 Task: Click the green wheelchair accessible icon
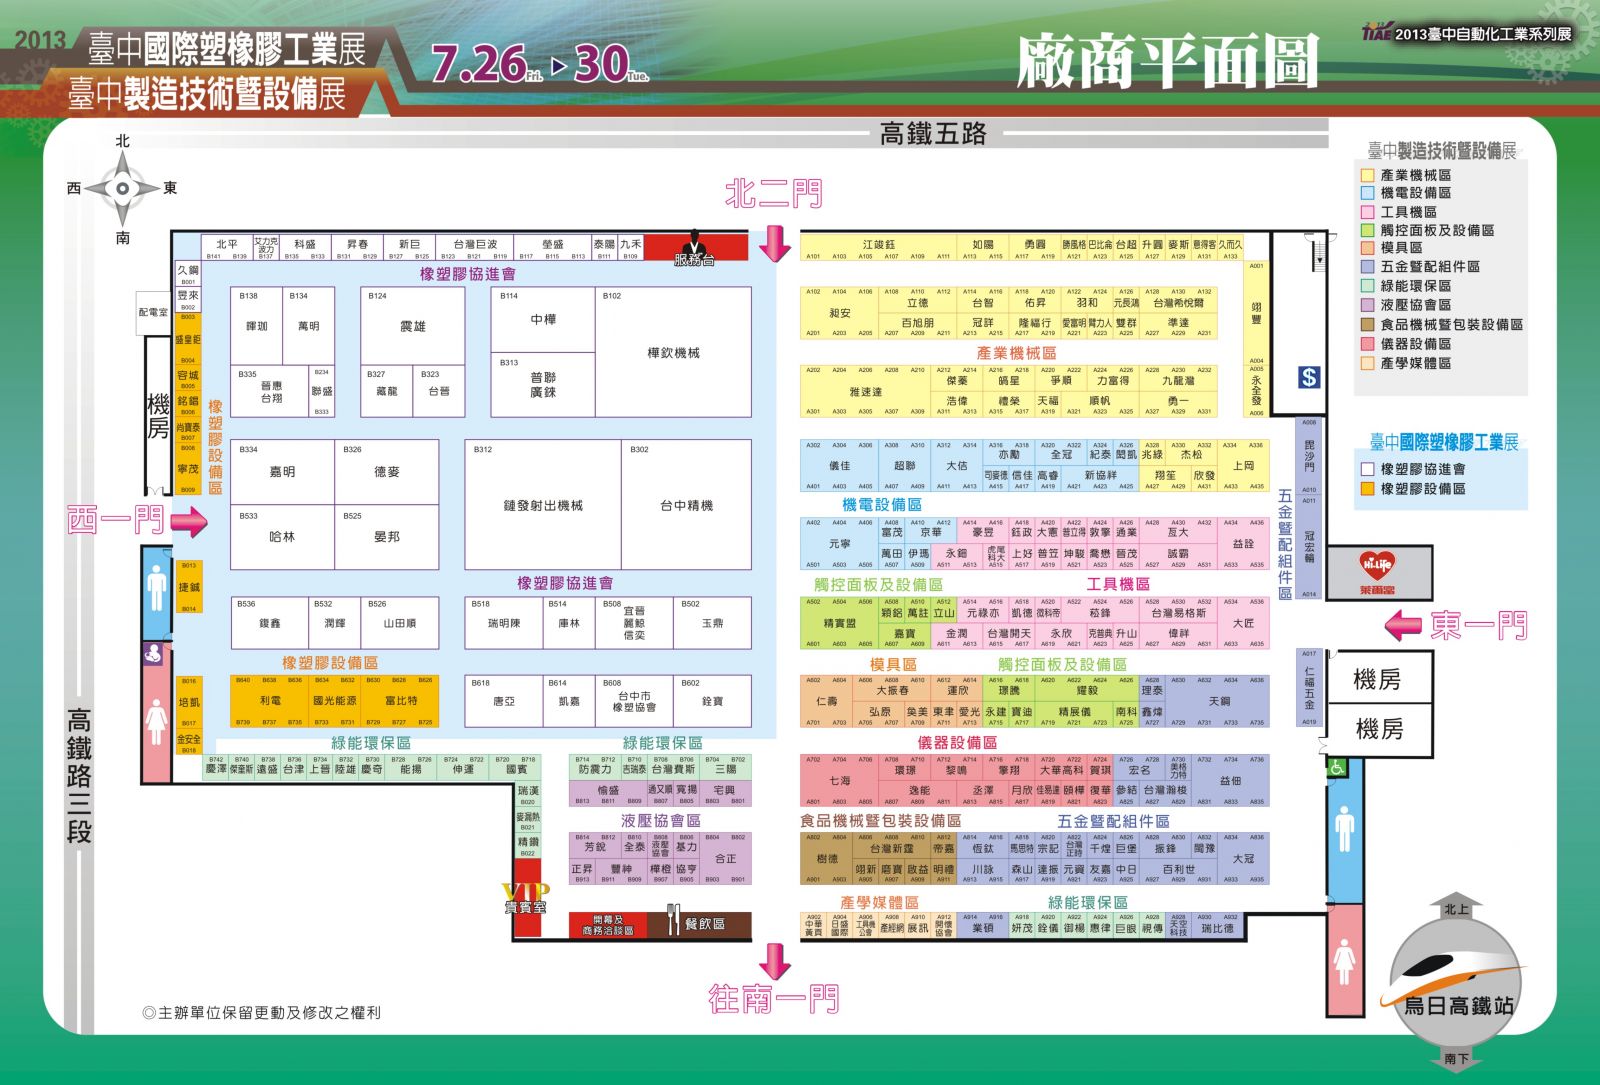coord(1336,767)
